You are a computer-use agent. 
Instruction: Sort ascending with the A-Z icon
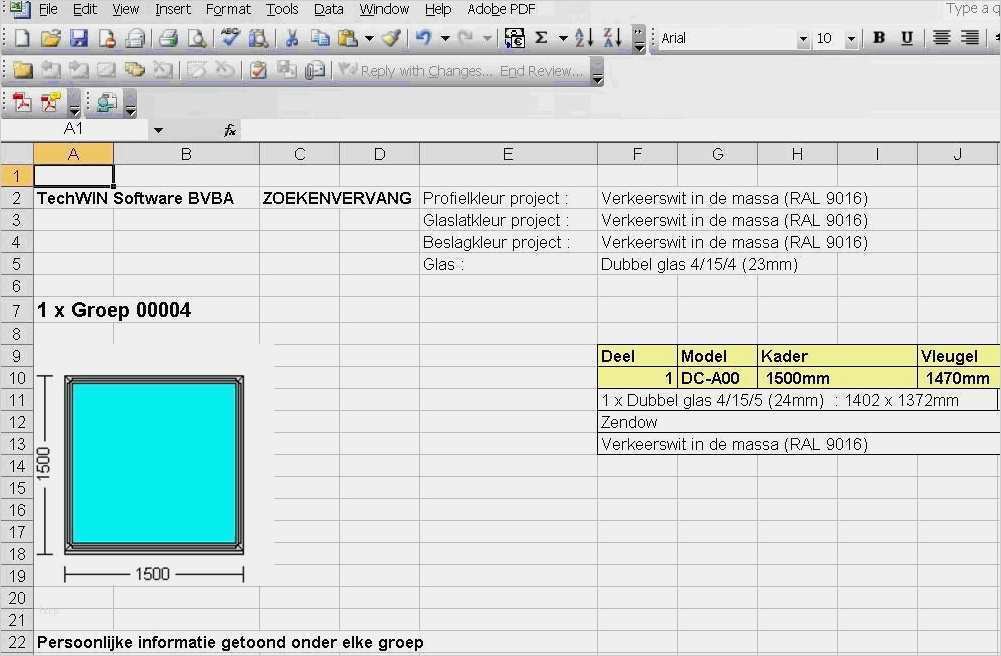(x=585, y=39)
